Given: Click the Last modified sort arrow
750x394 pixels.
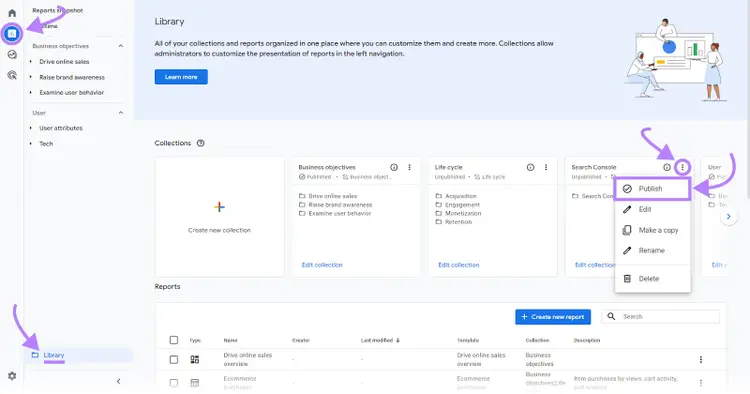Looking at the screenshot, I should 398,340.
